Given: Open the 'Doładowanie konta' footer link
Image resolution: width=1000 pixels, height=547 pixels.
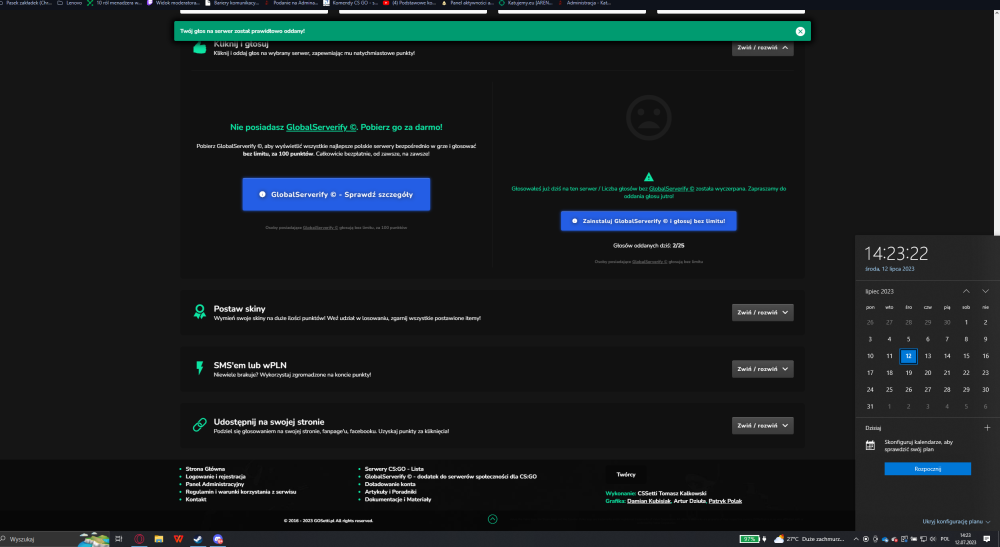Looking at the screenshot, I should pos(390,485).
